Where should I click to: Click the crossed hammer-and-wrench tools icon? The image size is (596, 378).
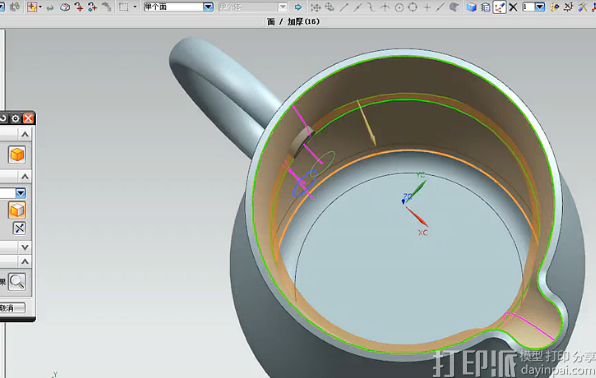[x=582, y=7]
